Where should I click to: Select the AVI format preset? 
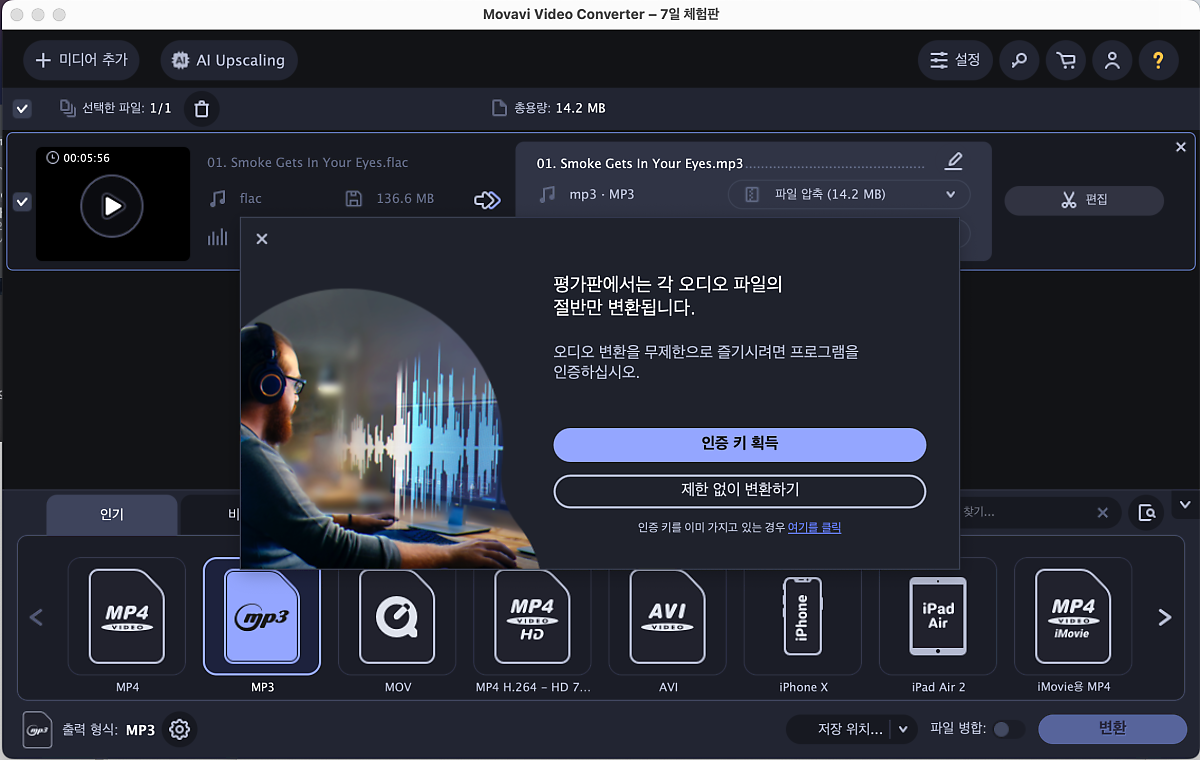tap(667, 616)
